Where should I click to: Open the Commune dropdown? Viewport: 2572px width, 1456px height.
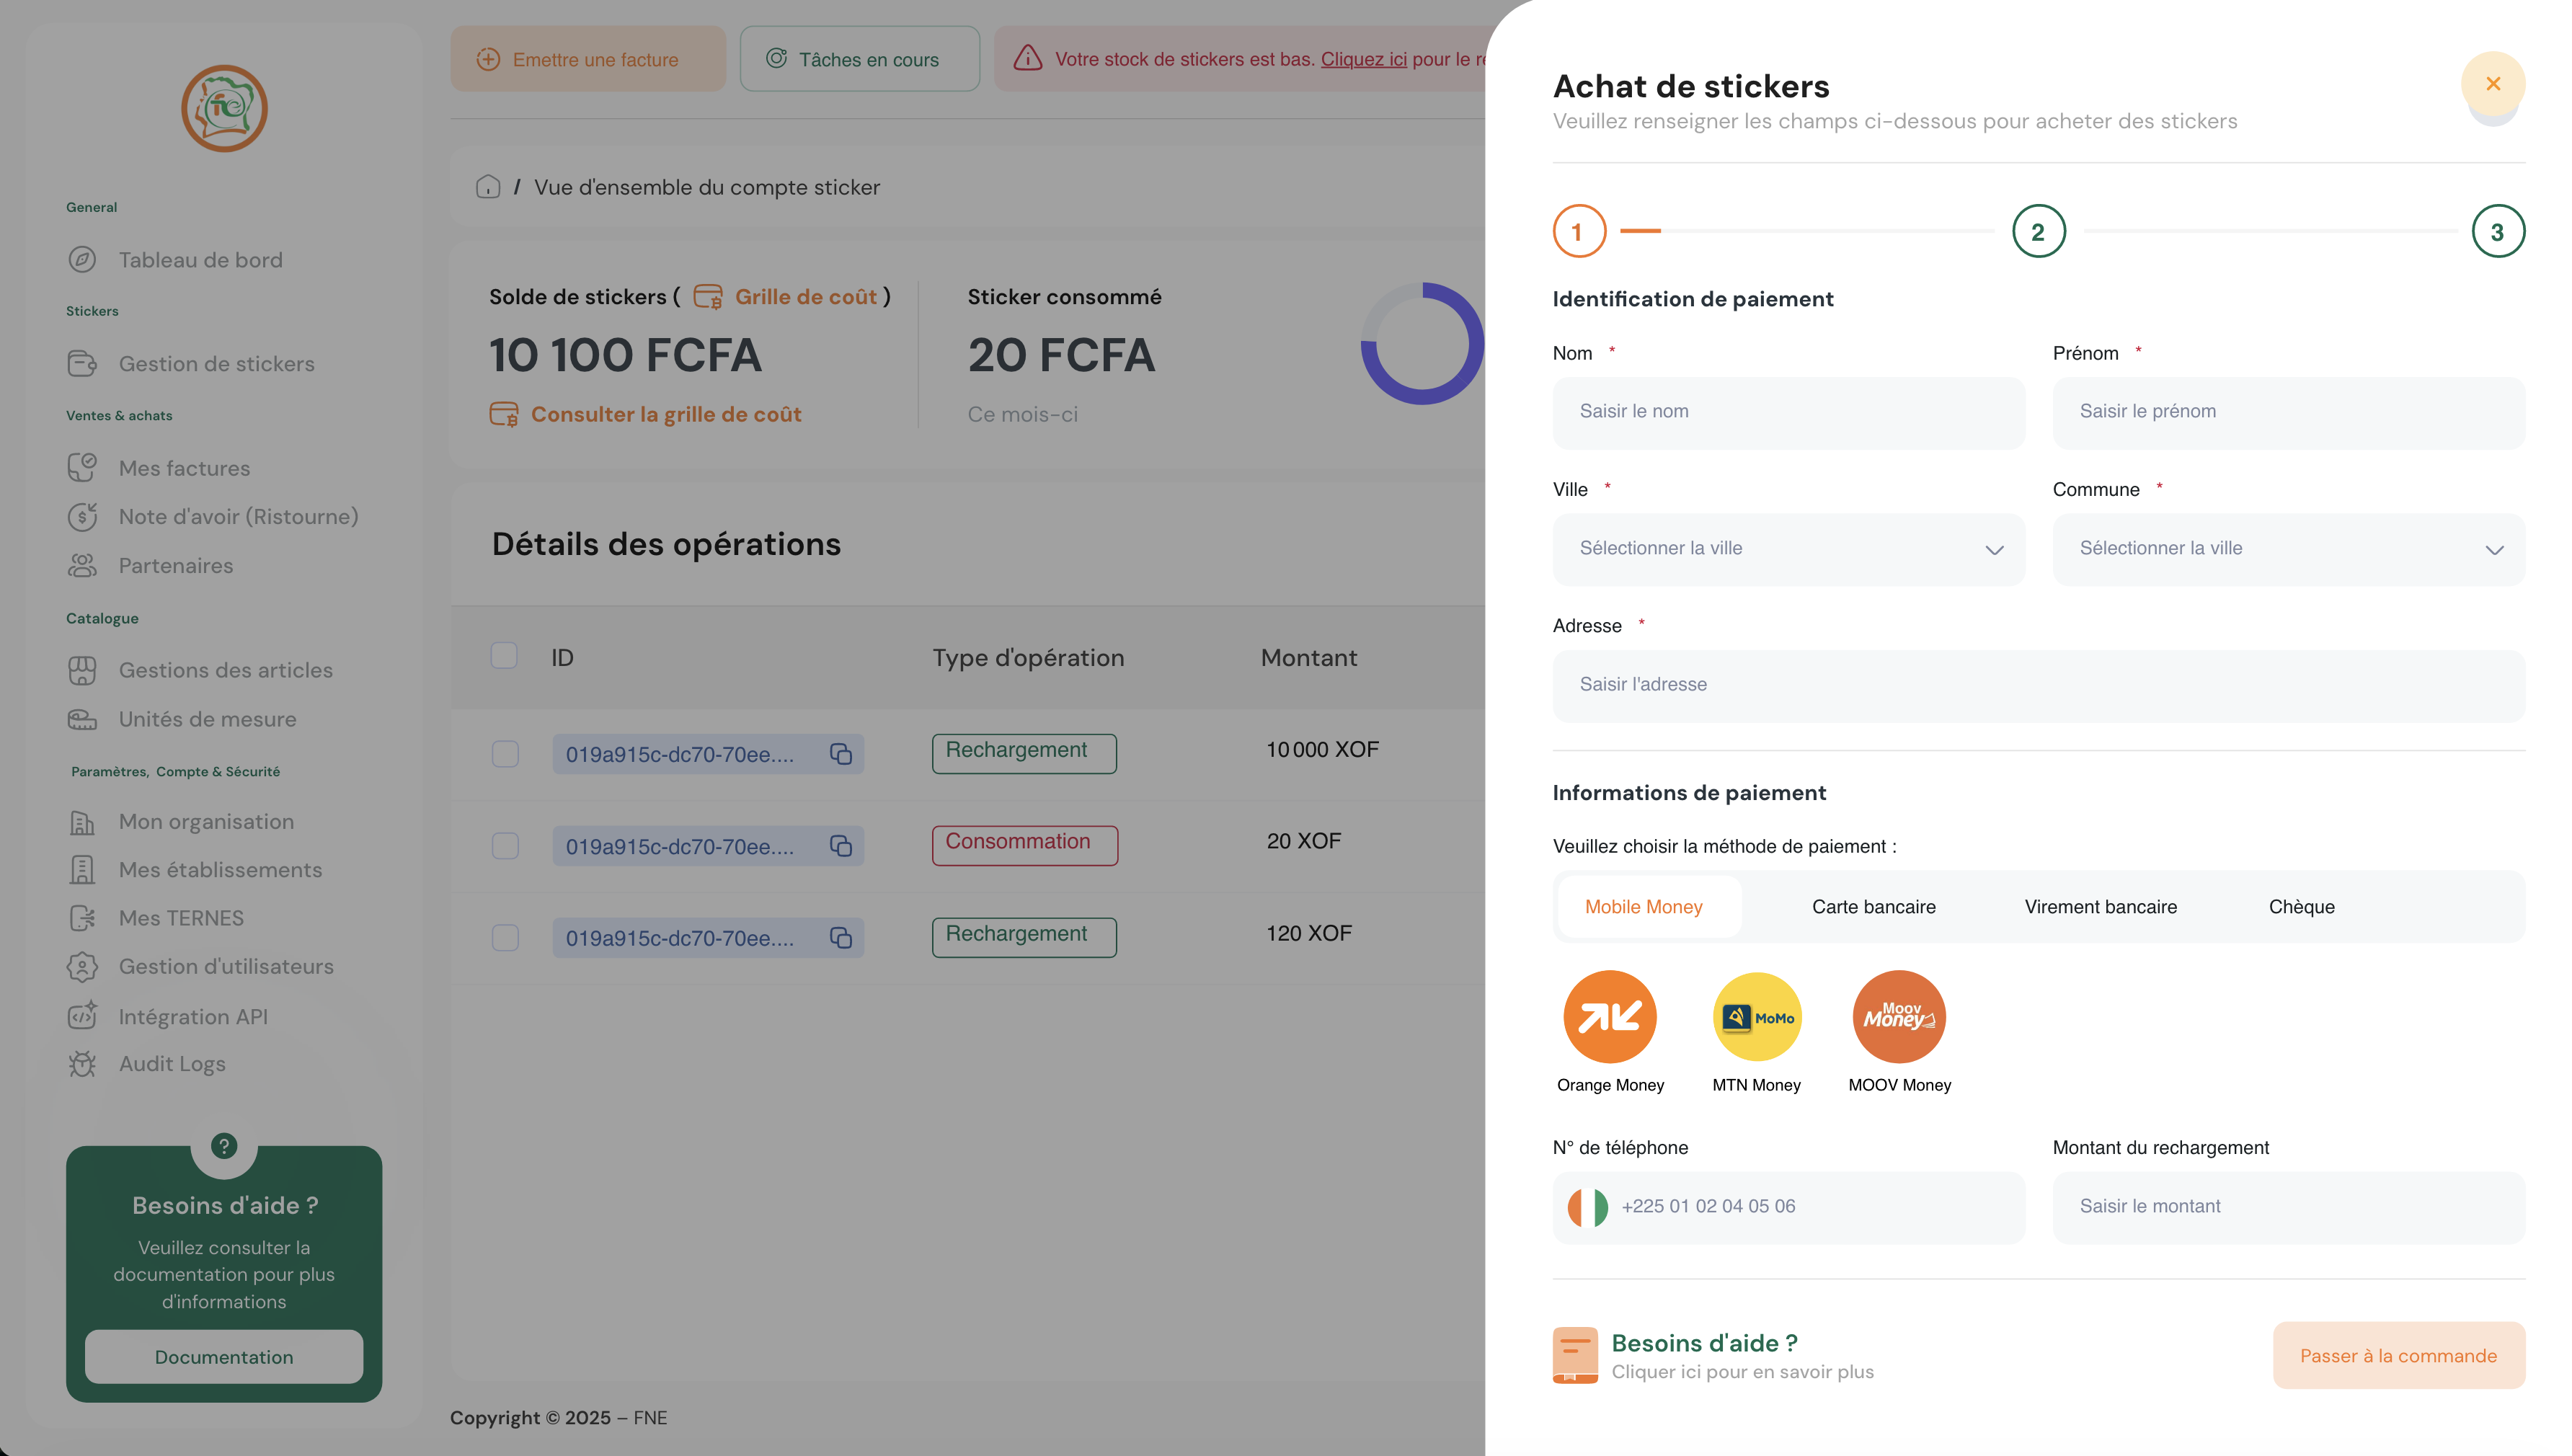coord(2288,549)
